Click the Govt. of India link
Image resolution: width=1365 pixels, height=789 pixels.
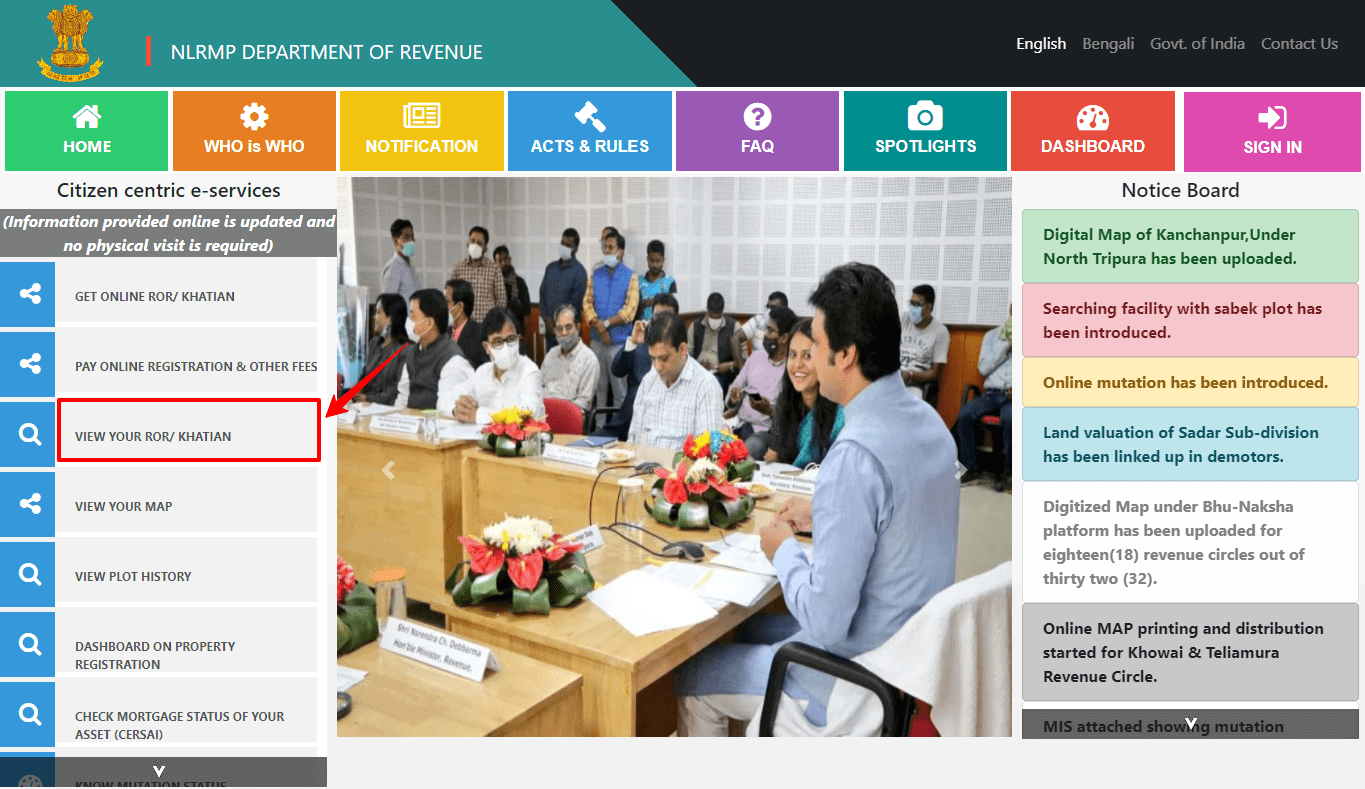click(1197, 43)
